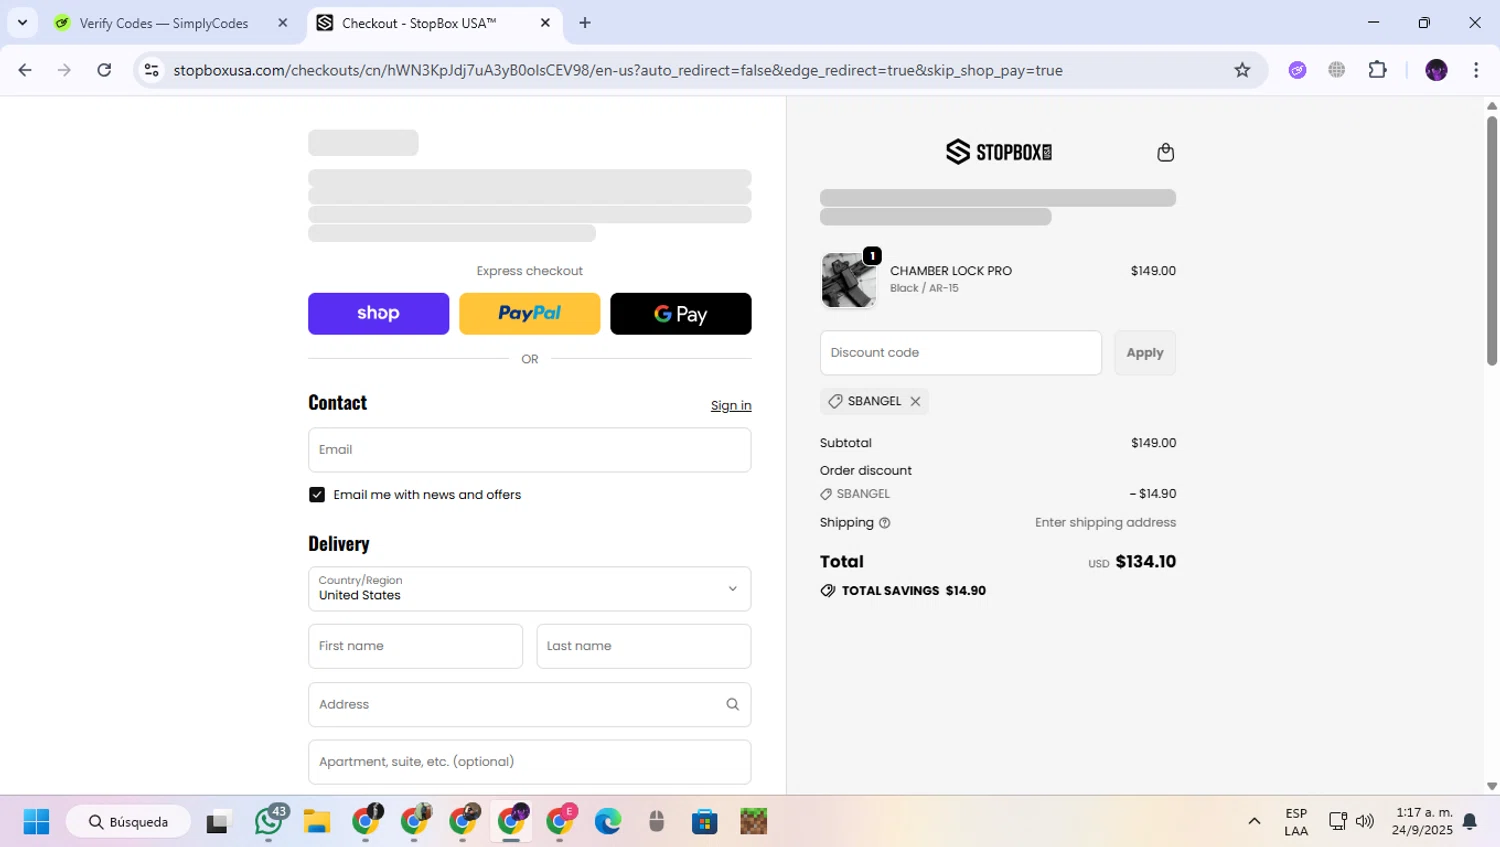This screenshot has height=847, width=1500.
Task: Bookmark this page with the star icon
Action: [x=1242, y=70]
